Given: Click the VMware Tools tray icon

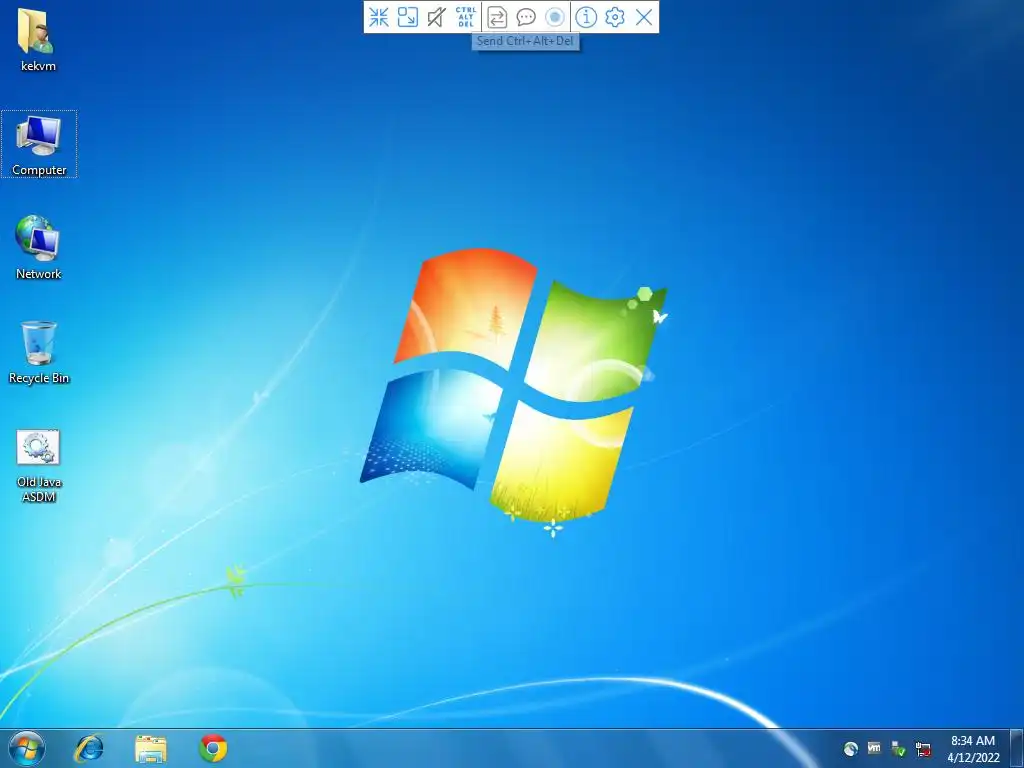Looking at the screenshot, I should click(x=874, y=748).
